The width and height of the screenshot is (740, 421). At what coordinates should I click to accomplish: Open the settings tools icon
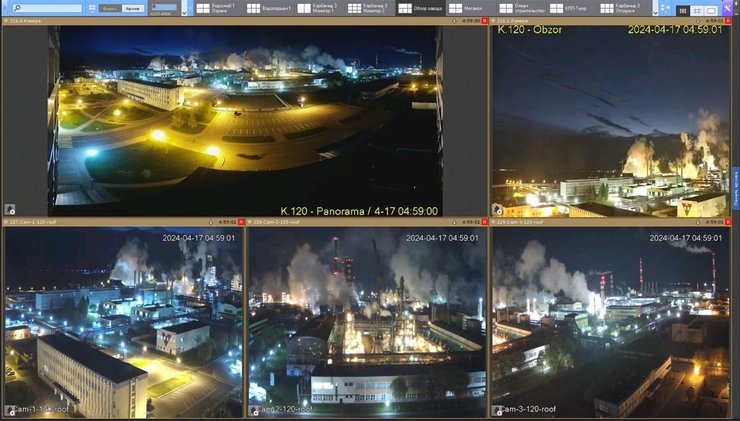click(x=727, y=8)
